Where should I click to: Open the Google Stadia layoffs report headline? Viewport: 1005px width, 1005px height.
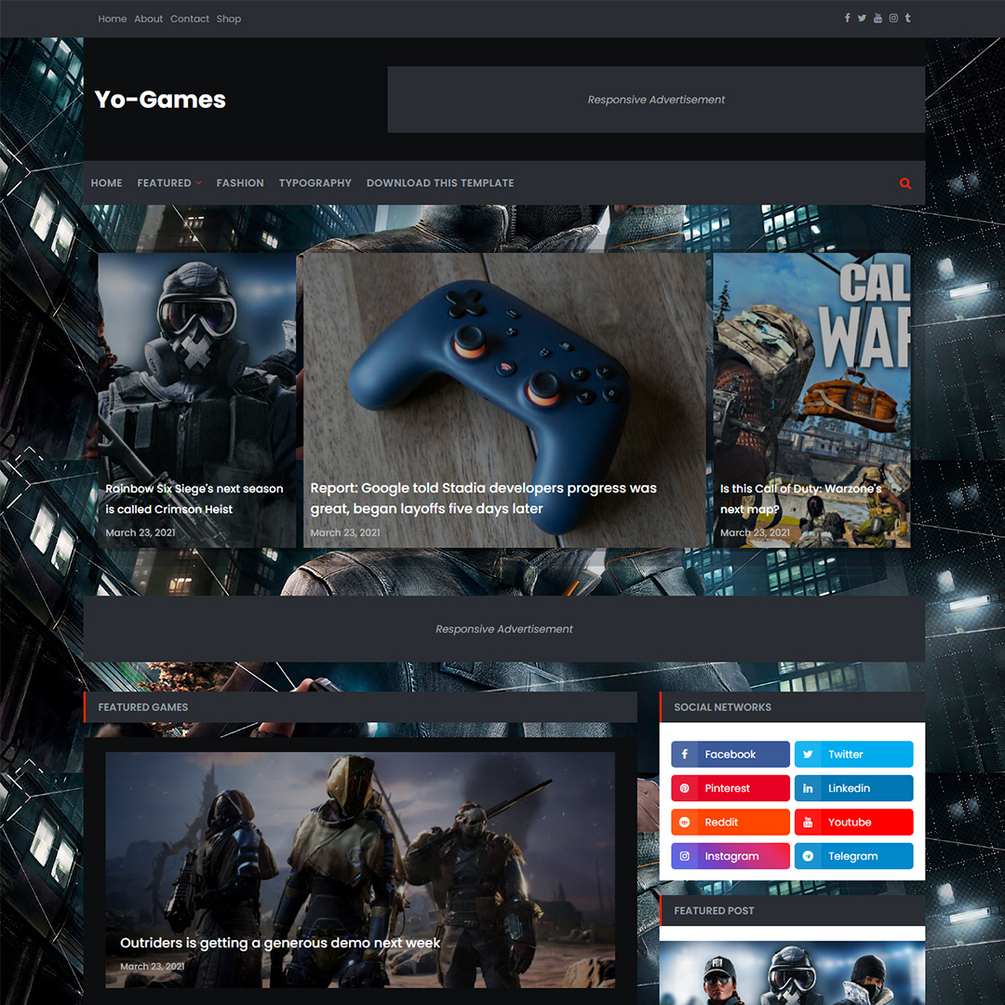point(483,498)
